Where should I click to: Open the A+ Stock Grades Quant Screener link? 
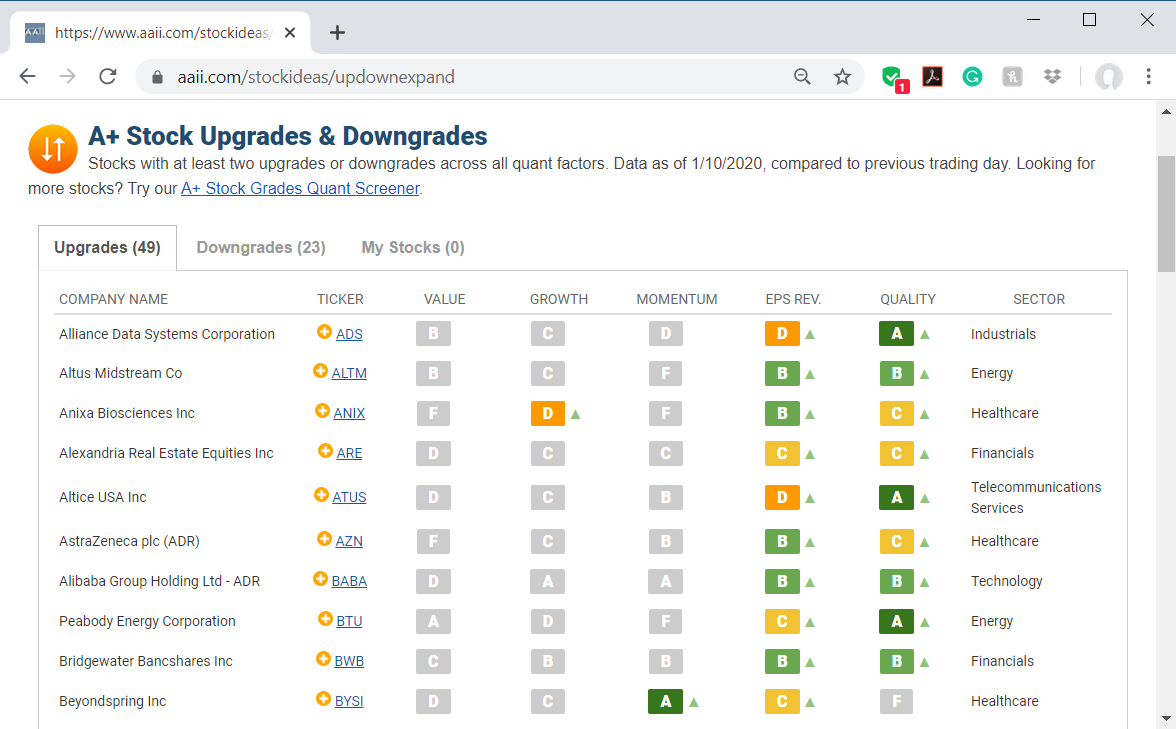click(x=300, y=188)
